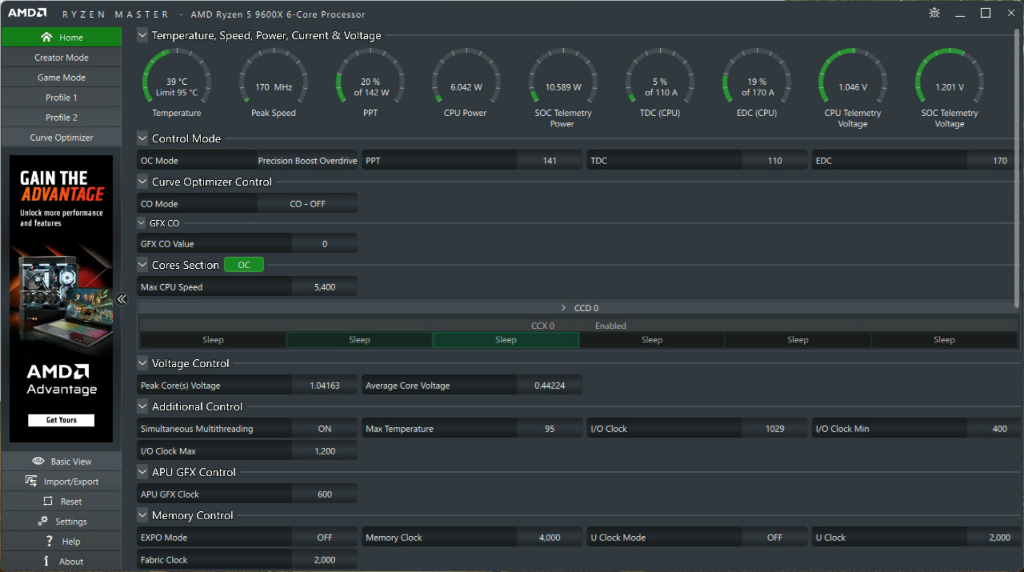Click the GFX CO Value field 0
The height and width of the screenshot is (572, 1024).
tap(325, 244)
